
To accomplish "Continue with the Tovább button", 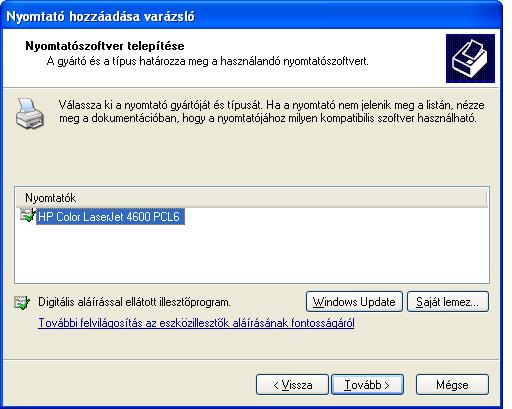I will tap(368, 385).
